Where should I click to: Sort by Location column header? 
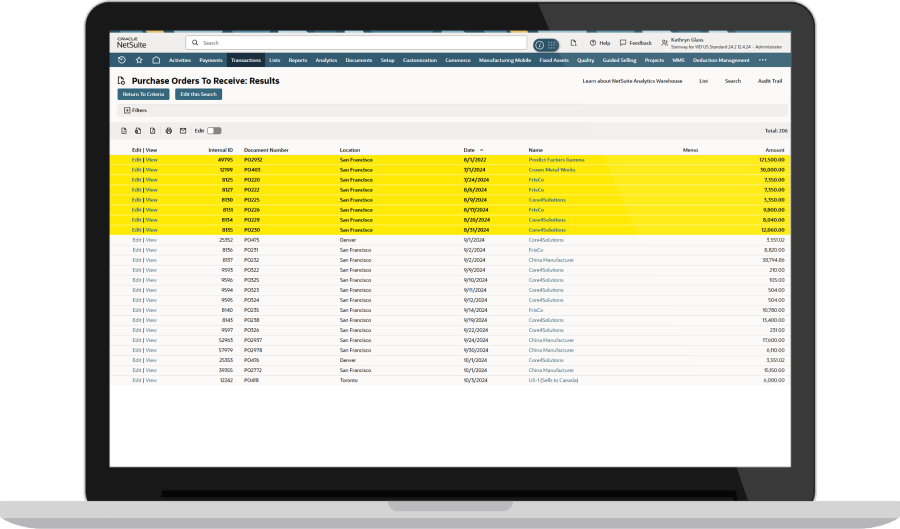350,150
